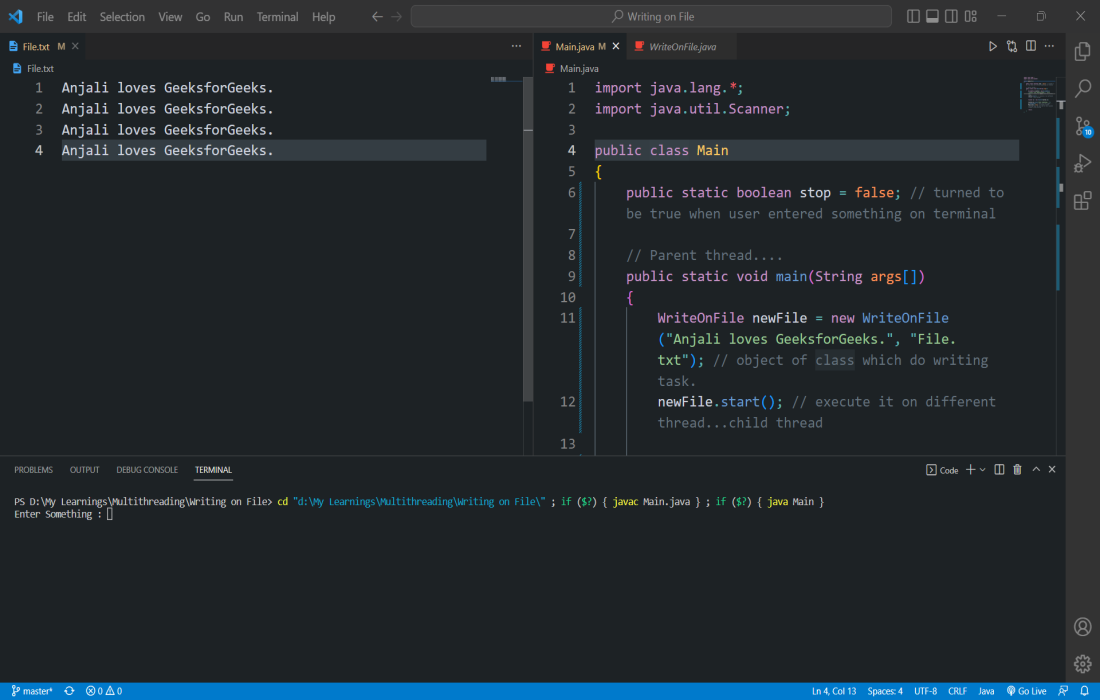The height and width of the screenshot is (700, 1100).
Task: Open the Go menu
Action: point(203,17)
